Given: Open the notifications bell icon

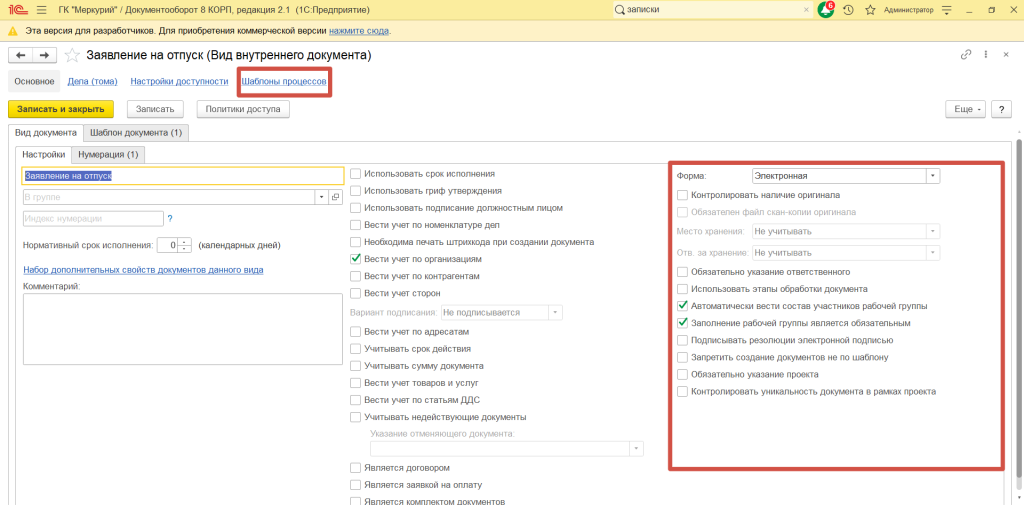Looking at the screenshot, I should click(x=825, y=10).
